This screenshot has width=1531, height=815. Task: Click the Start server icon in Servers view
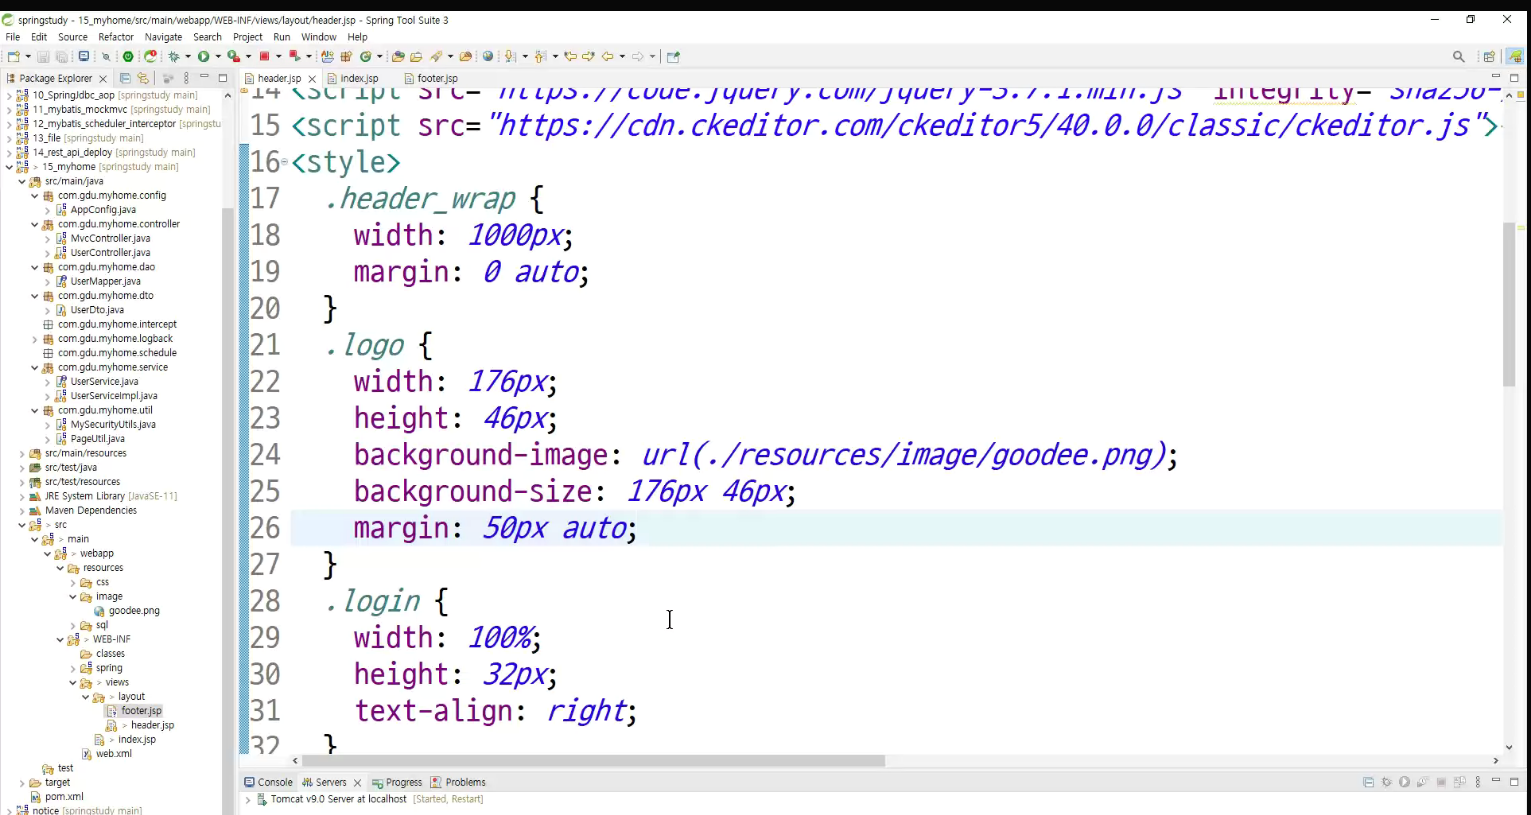[1405, 782]
